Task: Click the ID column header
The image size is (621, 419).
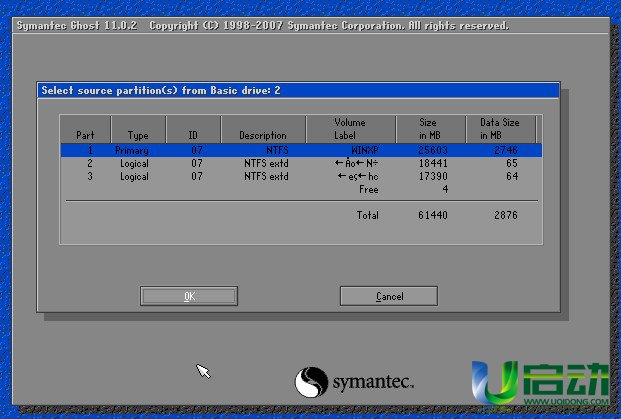Action: click(x=193, y=130)
